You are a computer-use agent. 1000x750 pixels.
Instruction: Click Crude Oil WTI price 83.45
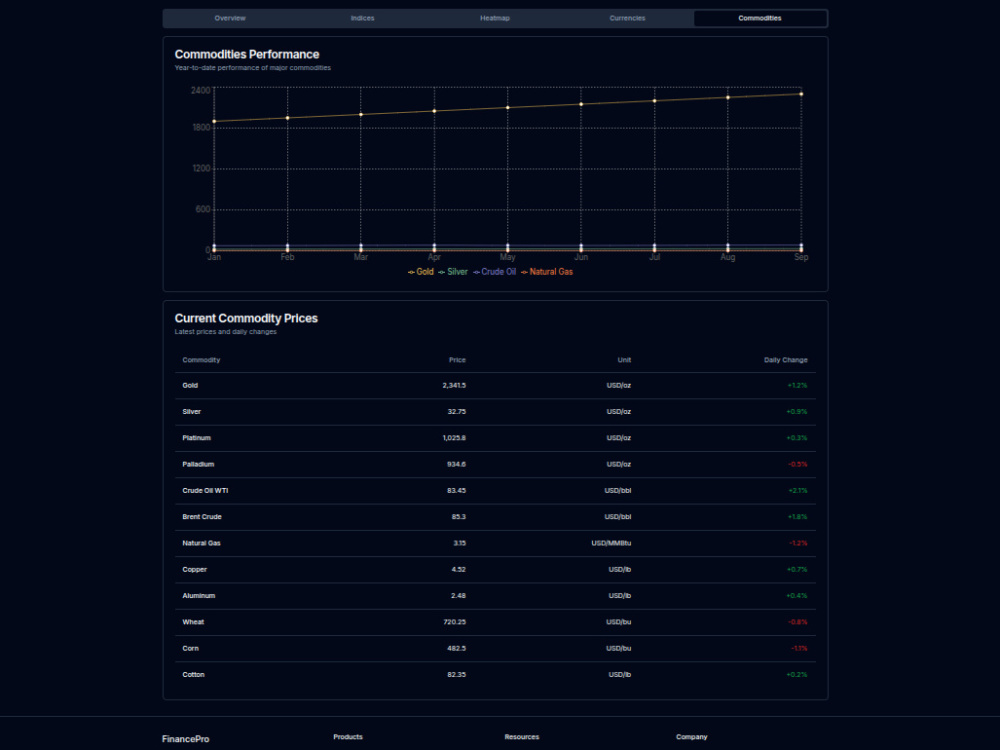click(x=457, y=491)
